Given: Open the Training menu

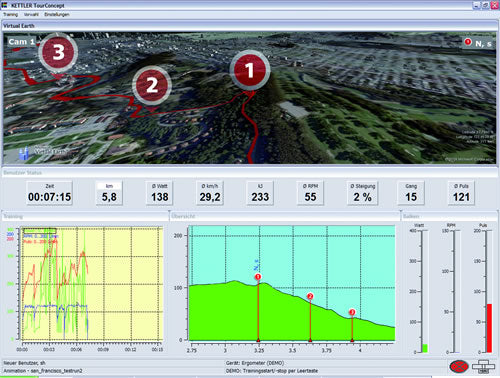Looking at the screenshot, I should (x=10, y=14).
